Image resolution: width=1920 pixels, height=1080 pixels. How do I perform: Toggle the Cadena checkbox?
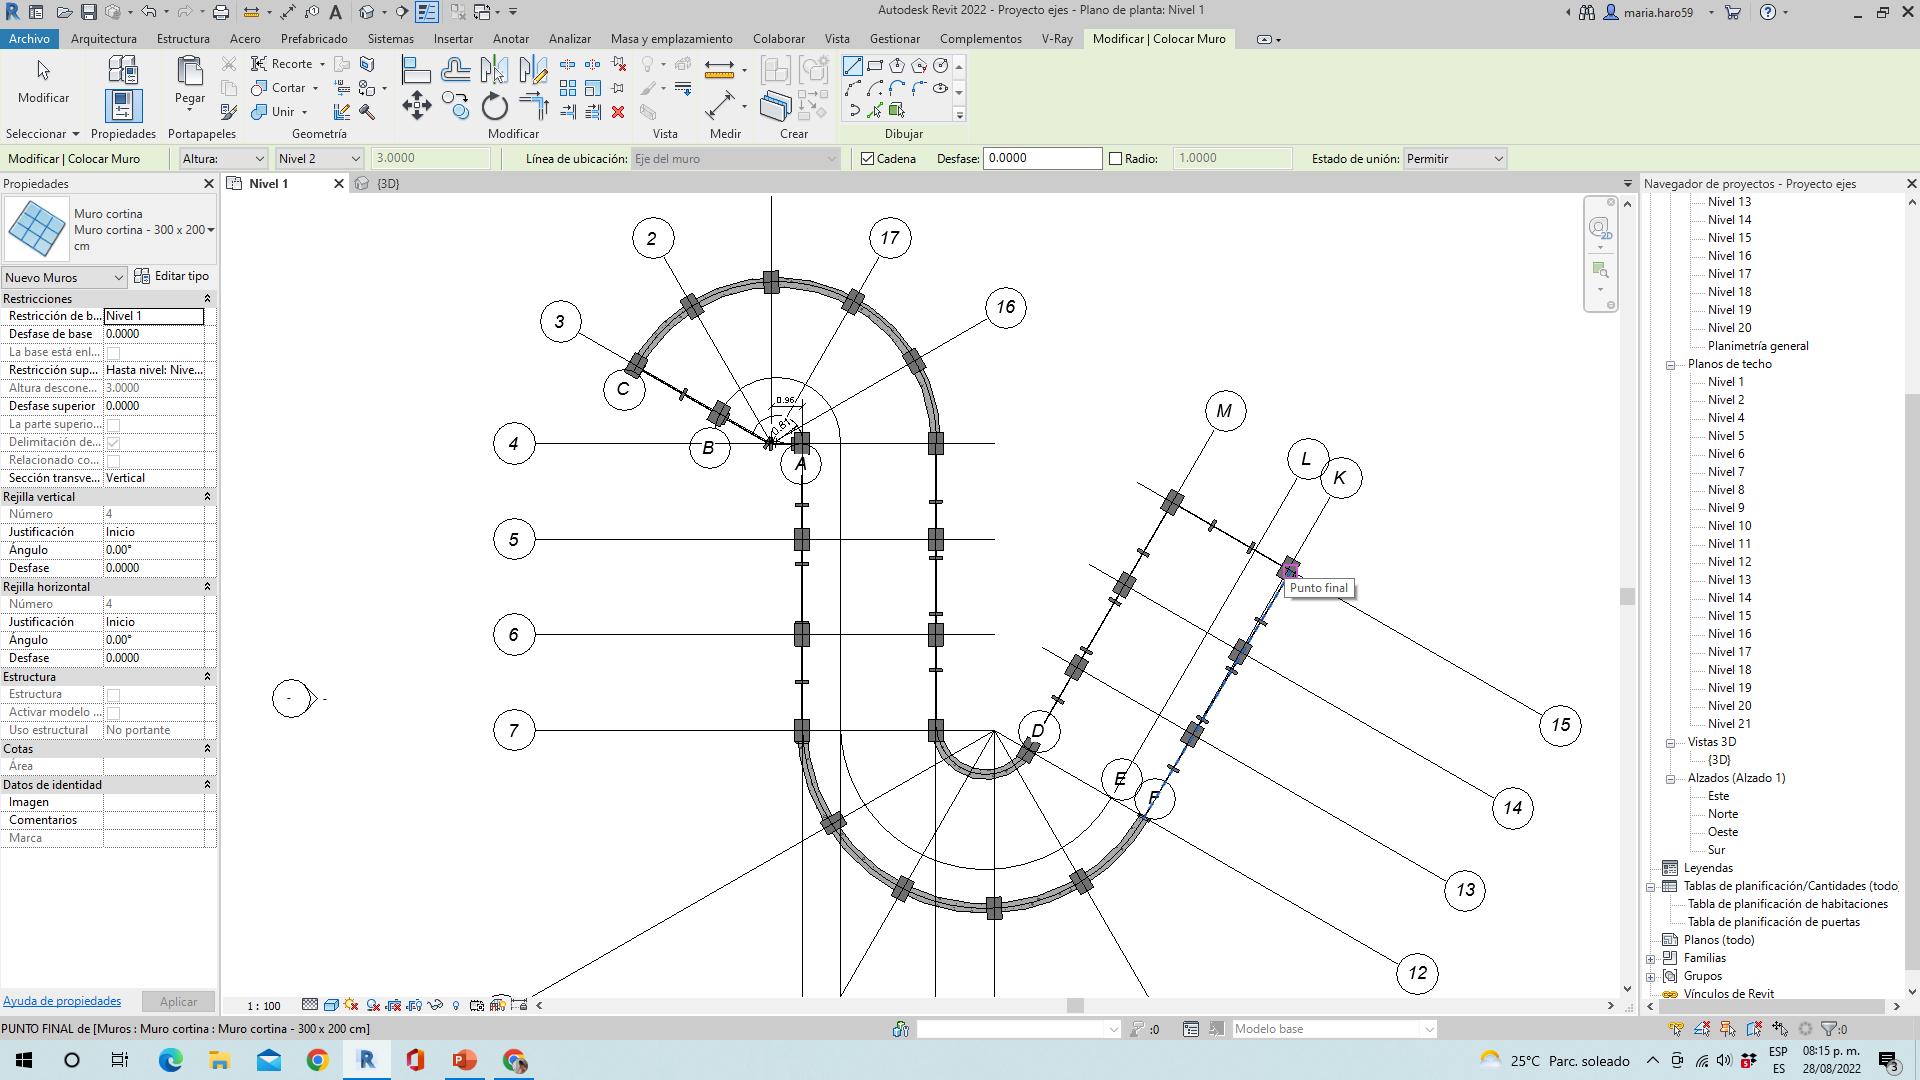pos(868,159)
